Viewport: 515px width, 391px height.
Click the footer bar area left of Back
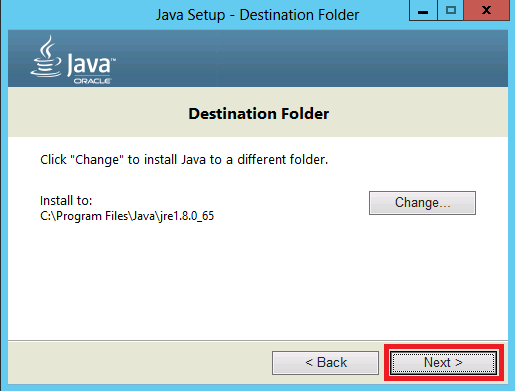(140, 362)
